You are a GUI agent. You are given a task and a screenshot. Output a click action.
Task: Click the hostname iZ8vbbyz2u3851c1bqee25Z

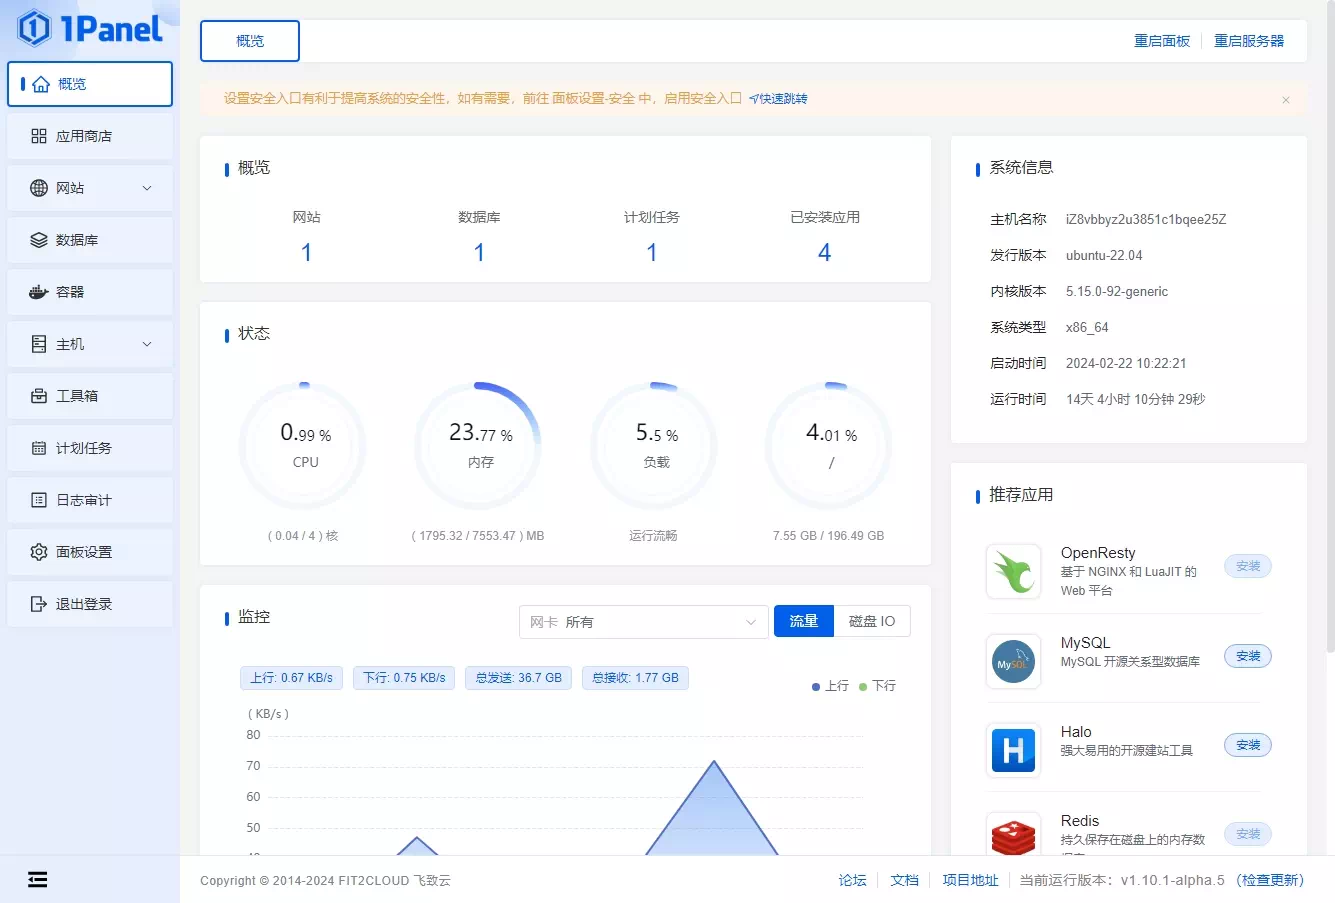click(x=1146, y=220)
